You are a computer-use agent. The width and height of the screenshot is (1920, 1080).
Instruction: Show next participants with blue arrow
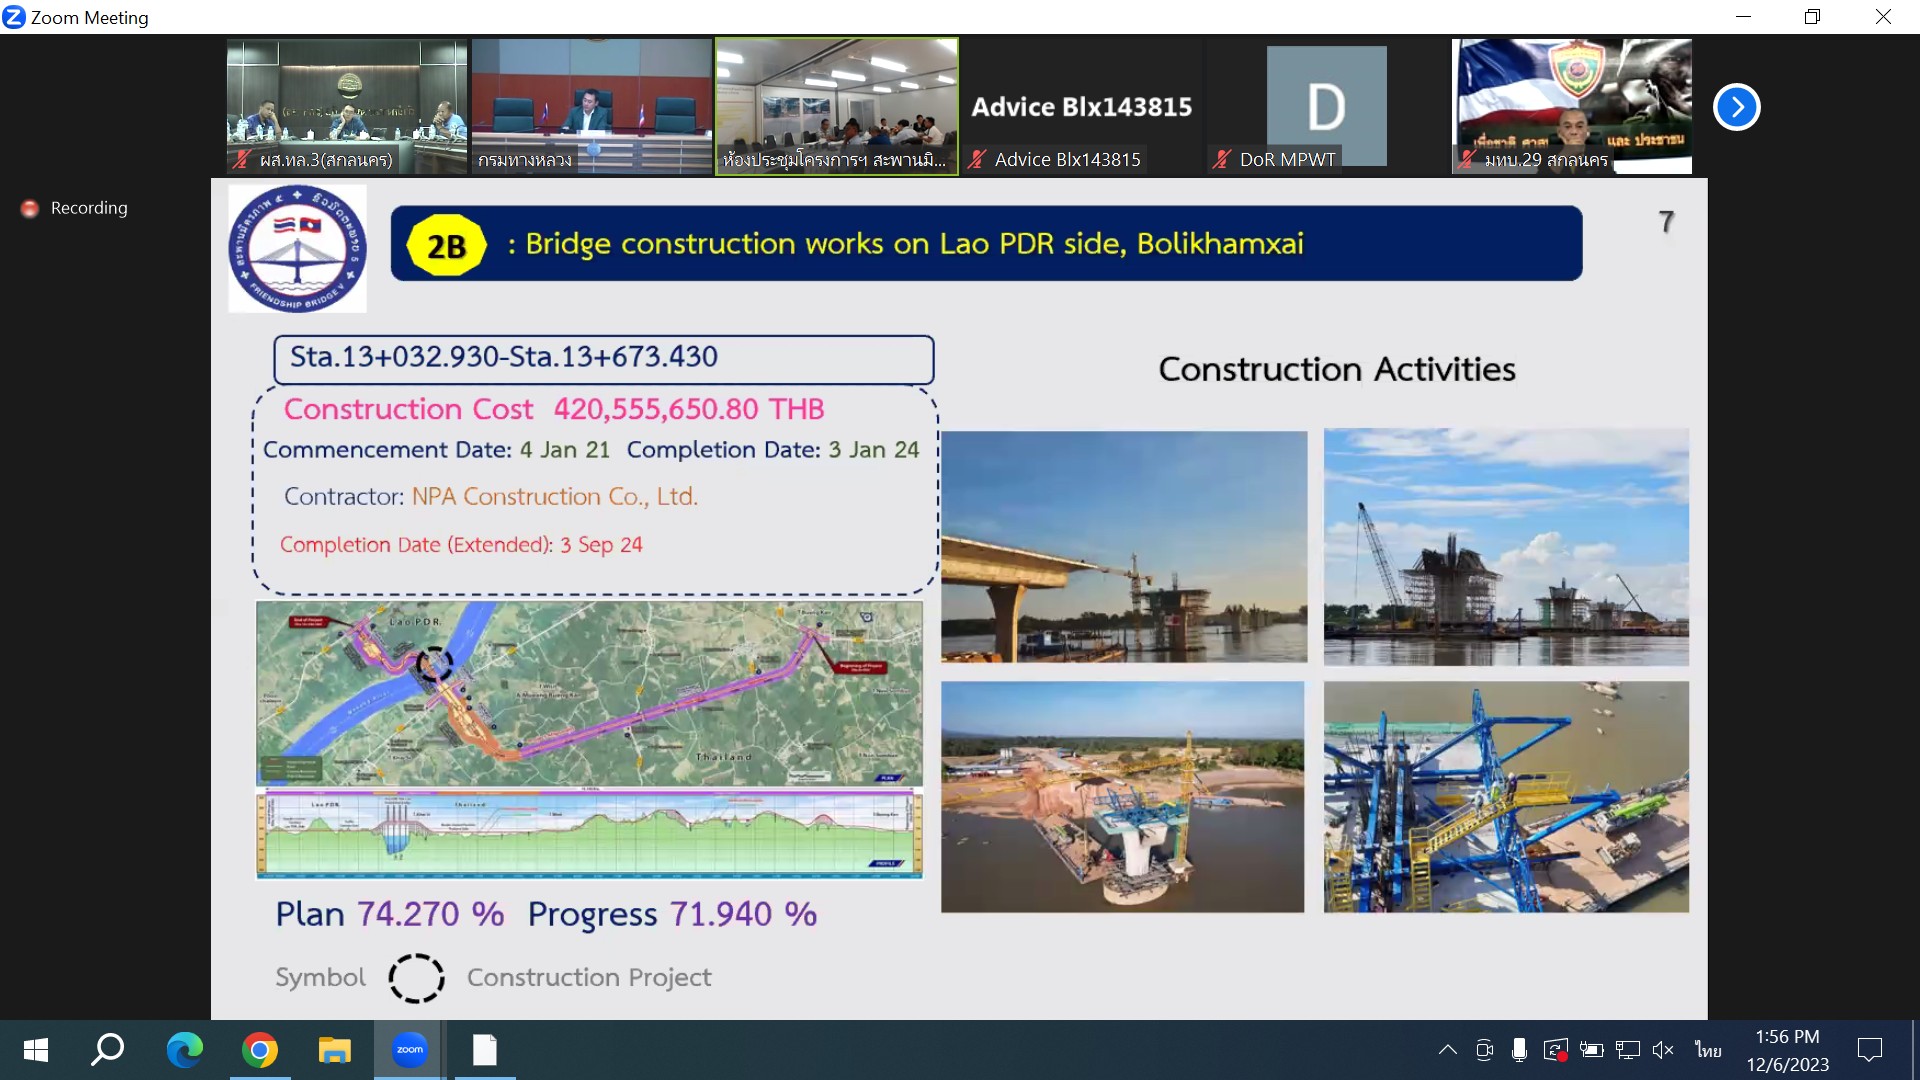coord(1736,107)
